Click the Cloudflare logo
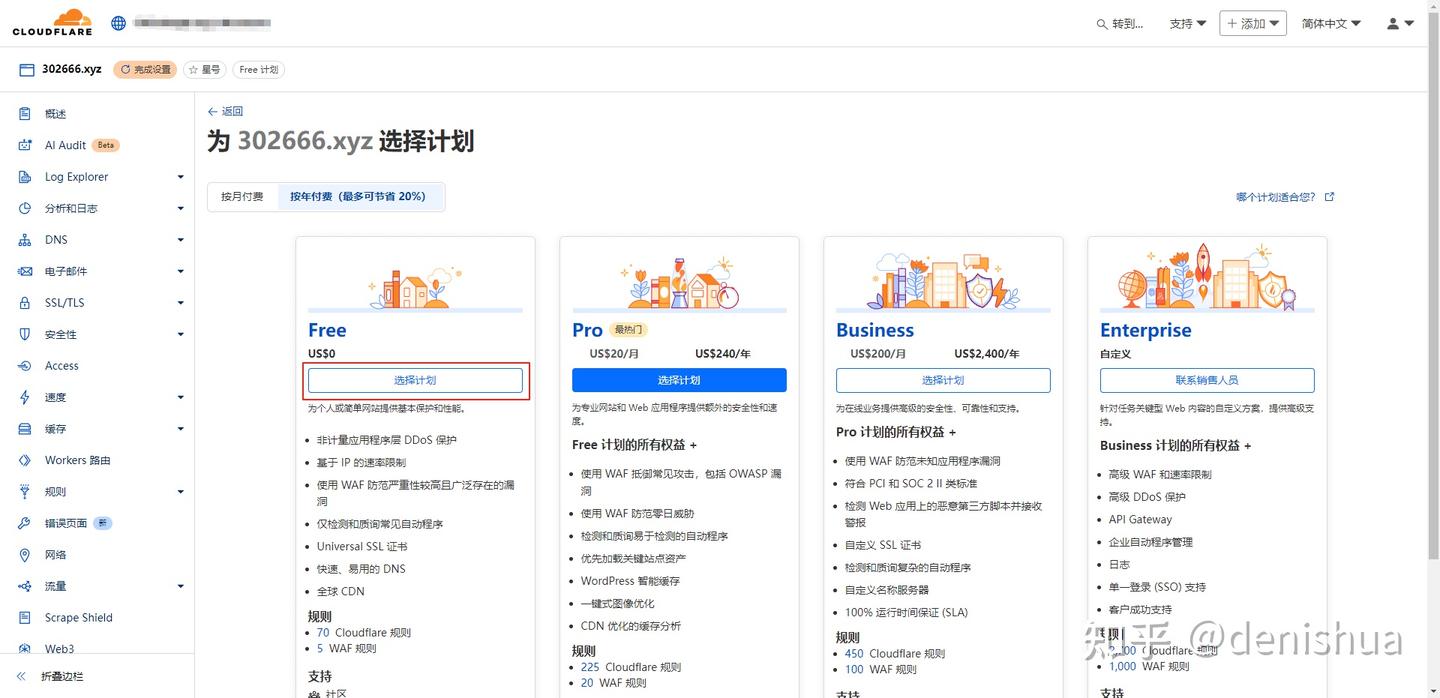The width and height of the screenshot is (1440, 698). (51, 21)
